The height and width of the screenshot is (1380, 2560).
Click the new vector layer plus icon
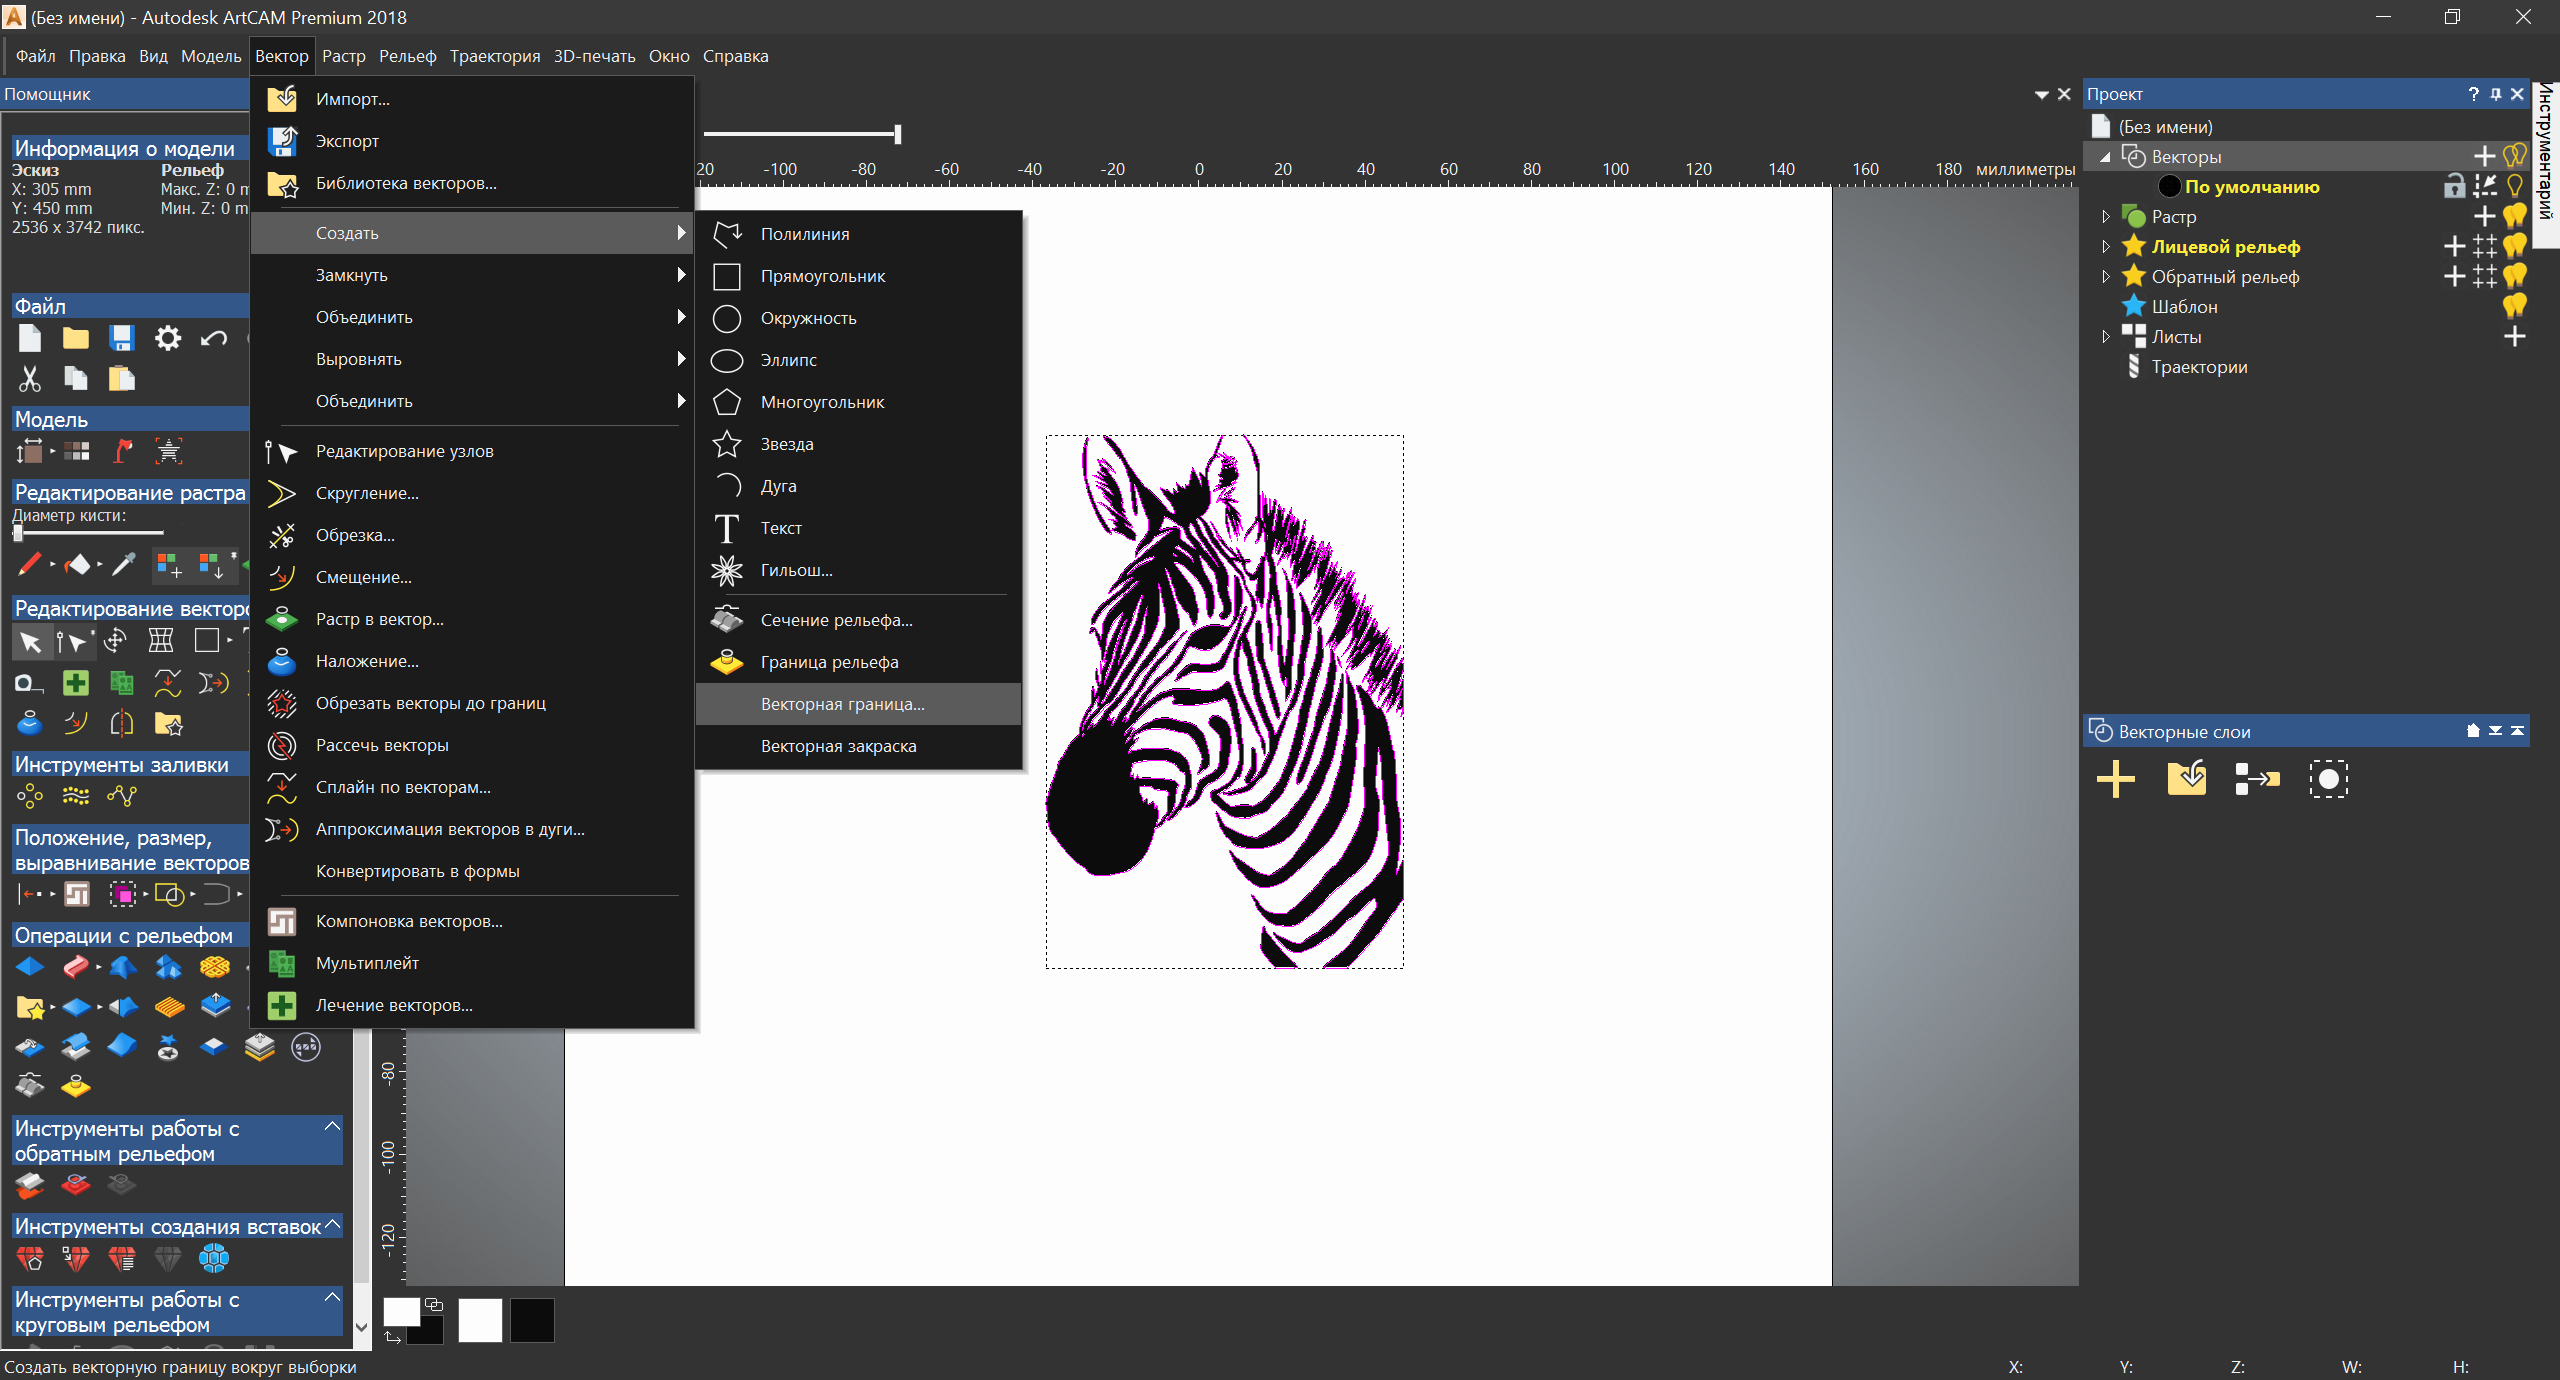[x=2115, y=779]
